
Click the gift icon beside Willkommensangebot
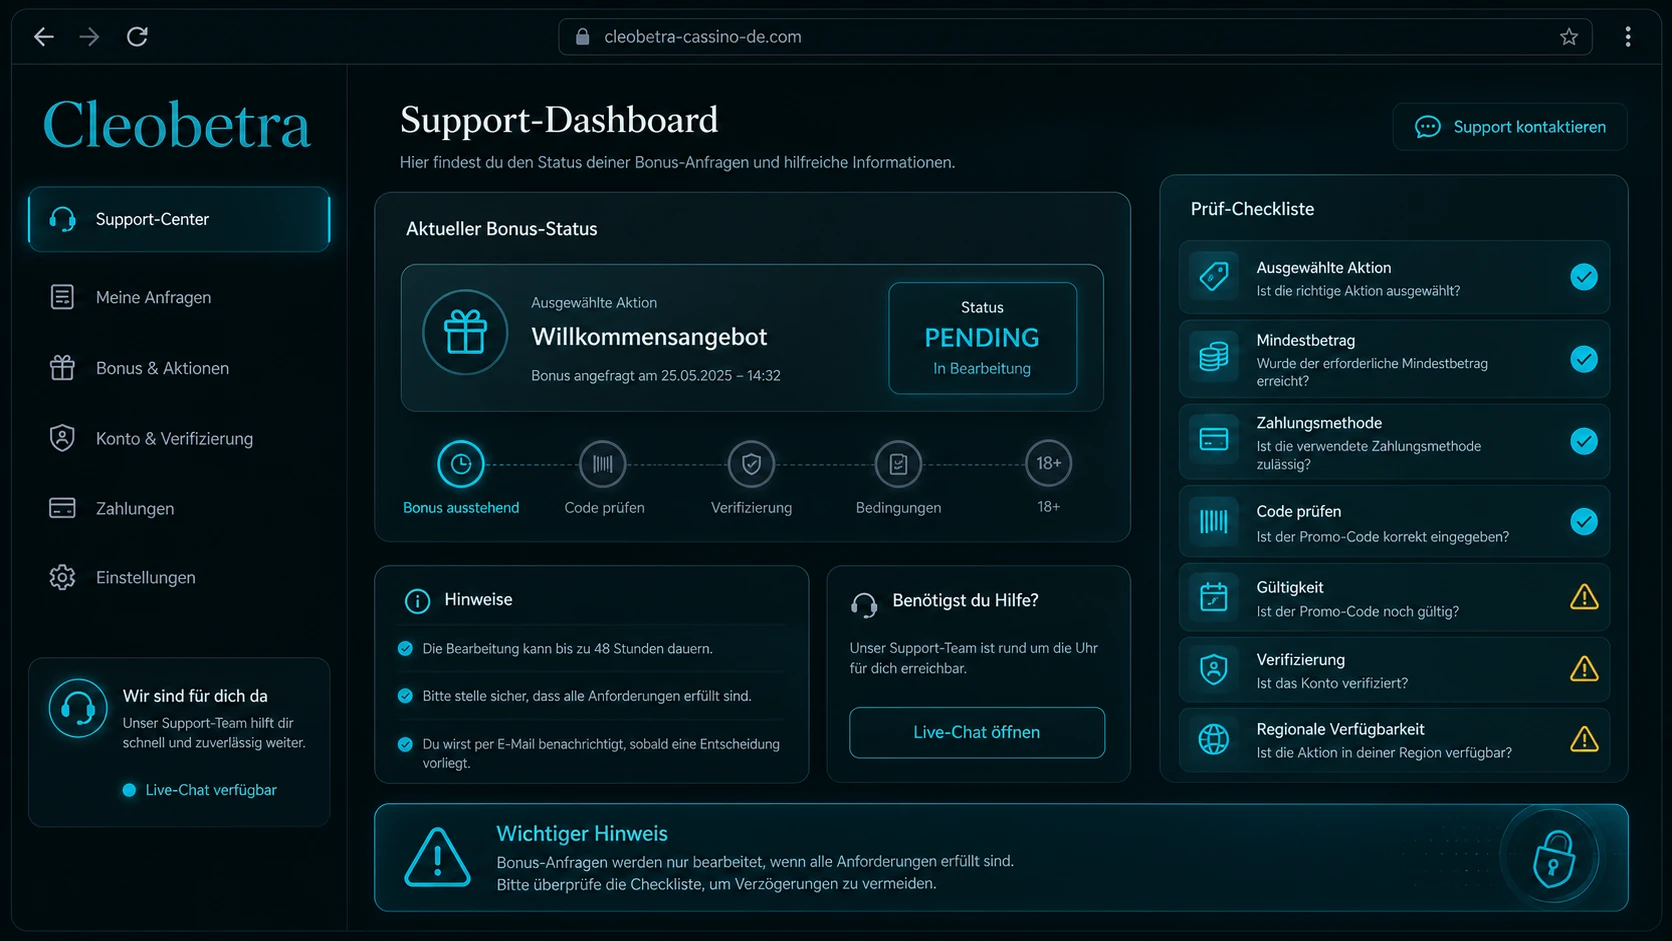[465, 332]
